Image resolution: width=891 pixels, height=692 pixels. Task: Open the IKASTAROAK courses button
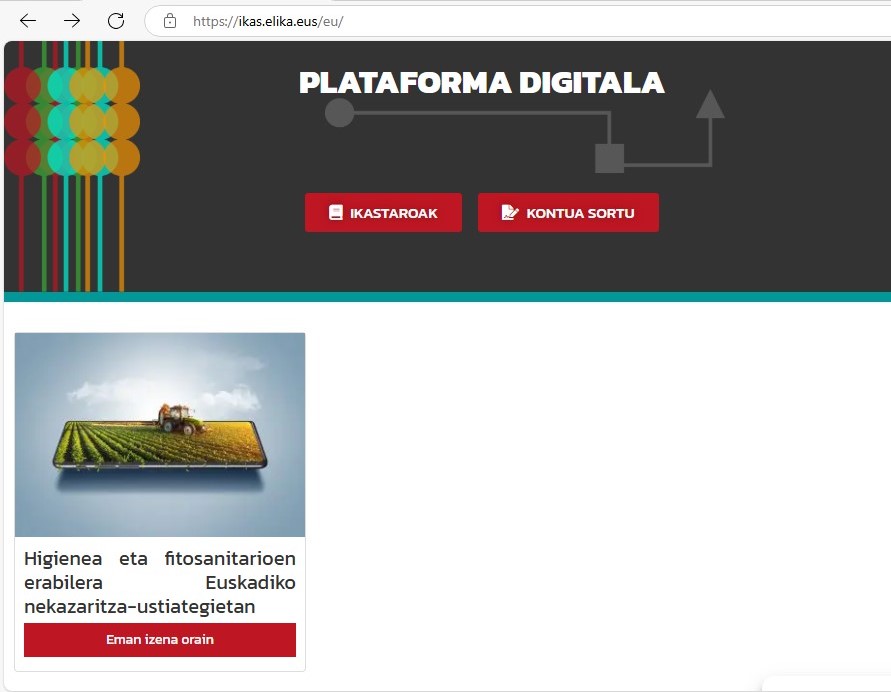coord(383,213)
